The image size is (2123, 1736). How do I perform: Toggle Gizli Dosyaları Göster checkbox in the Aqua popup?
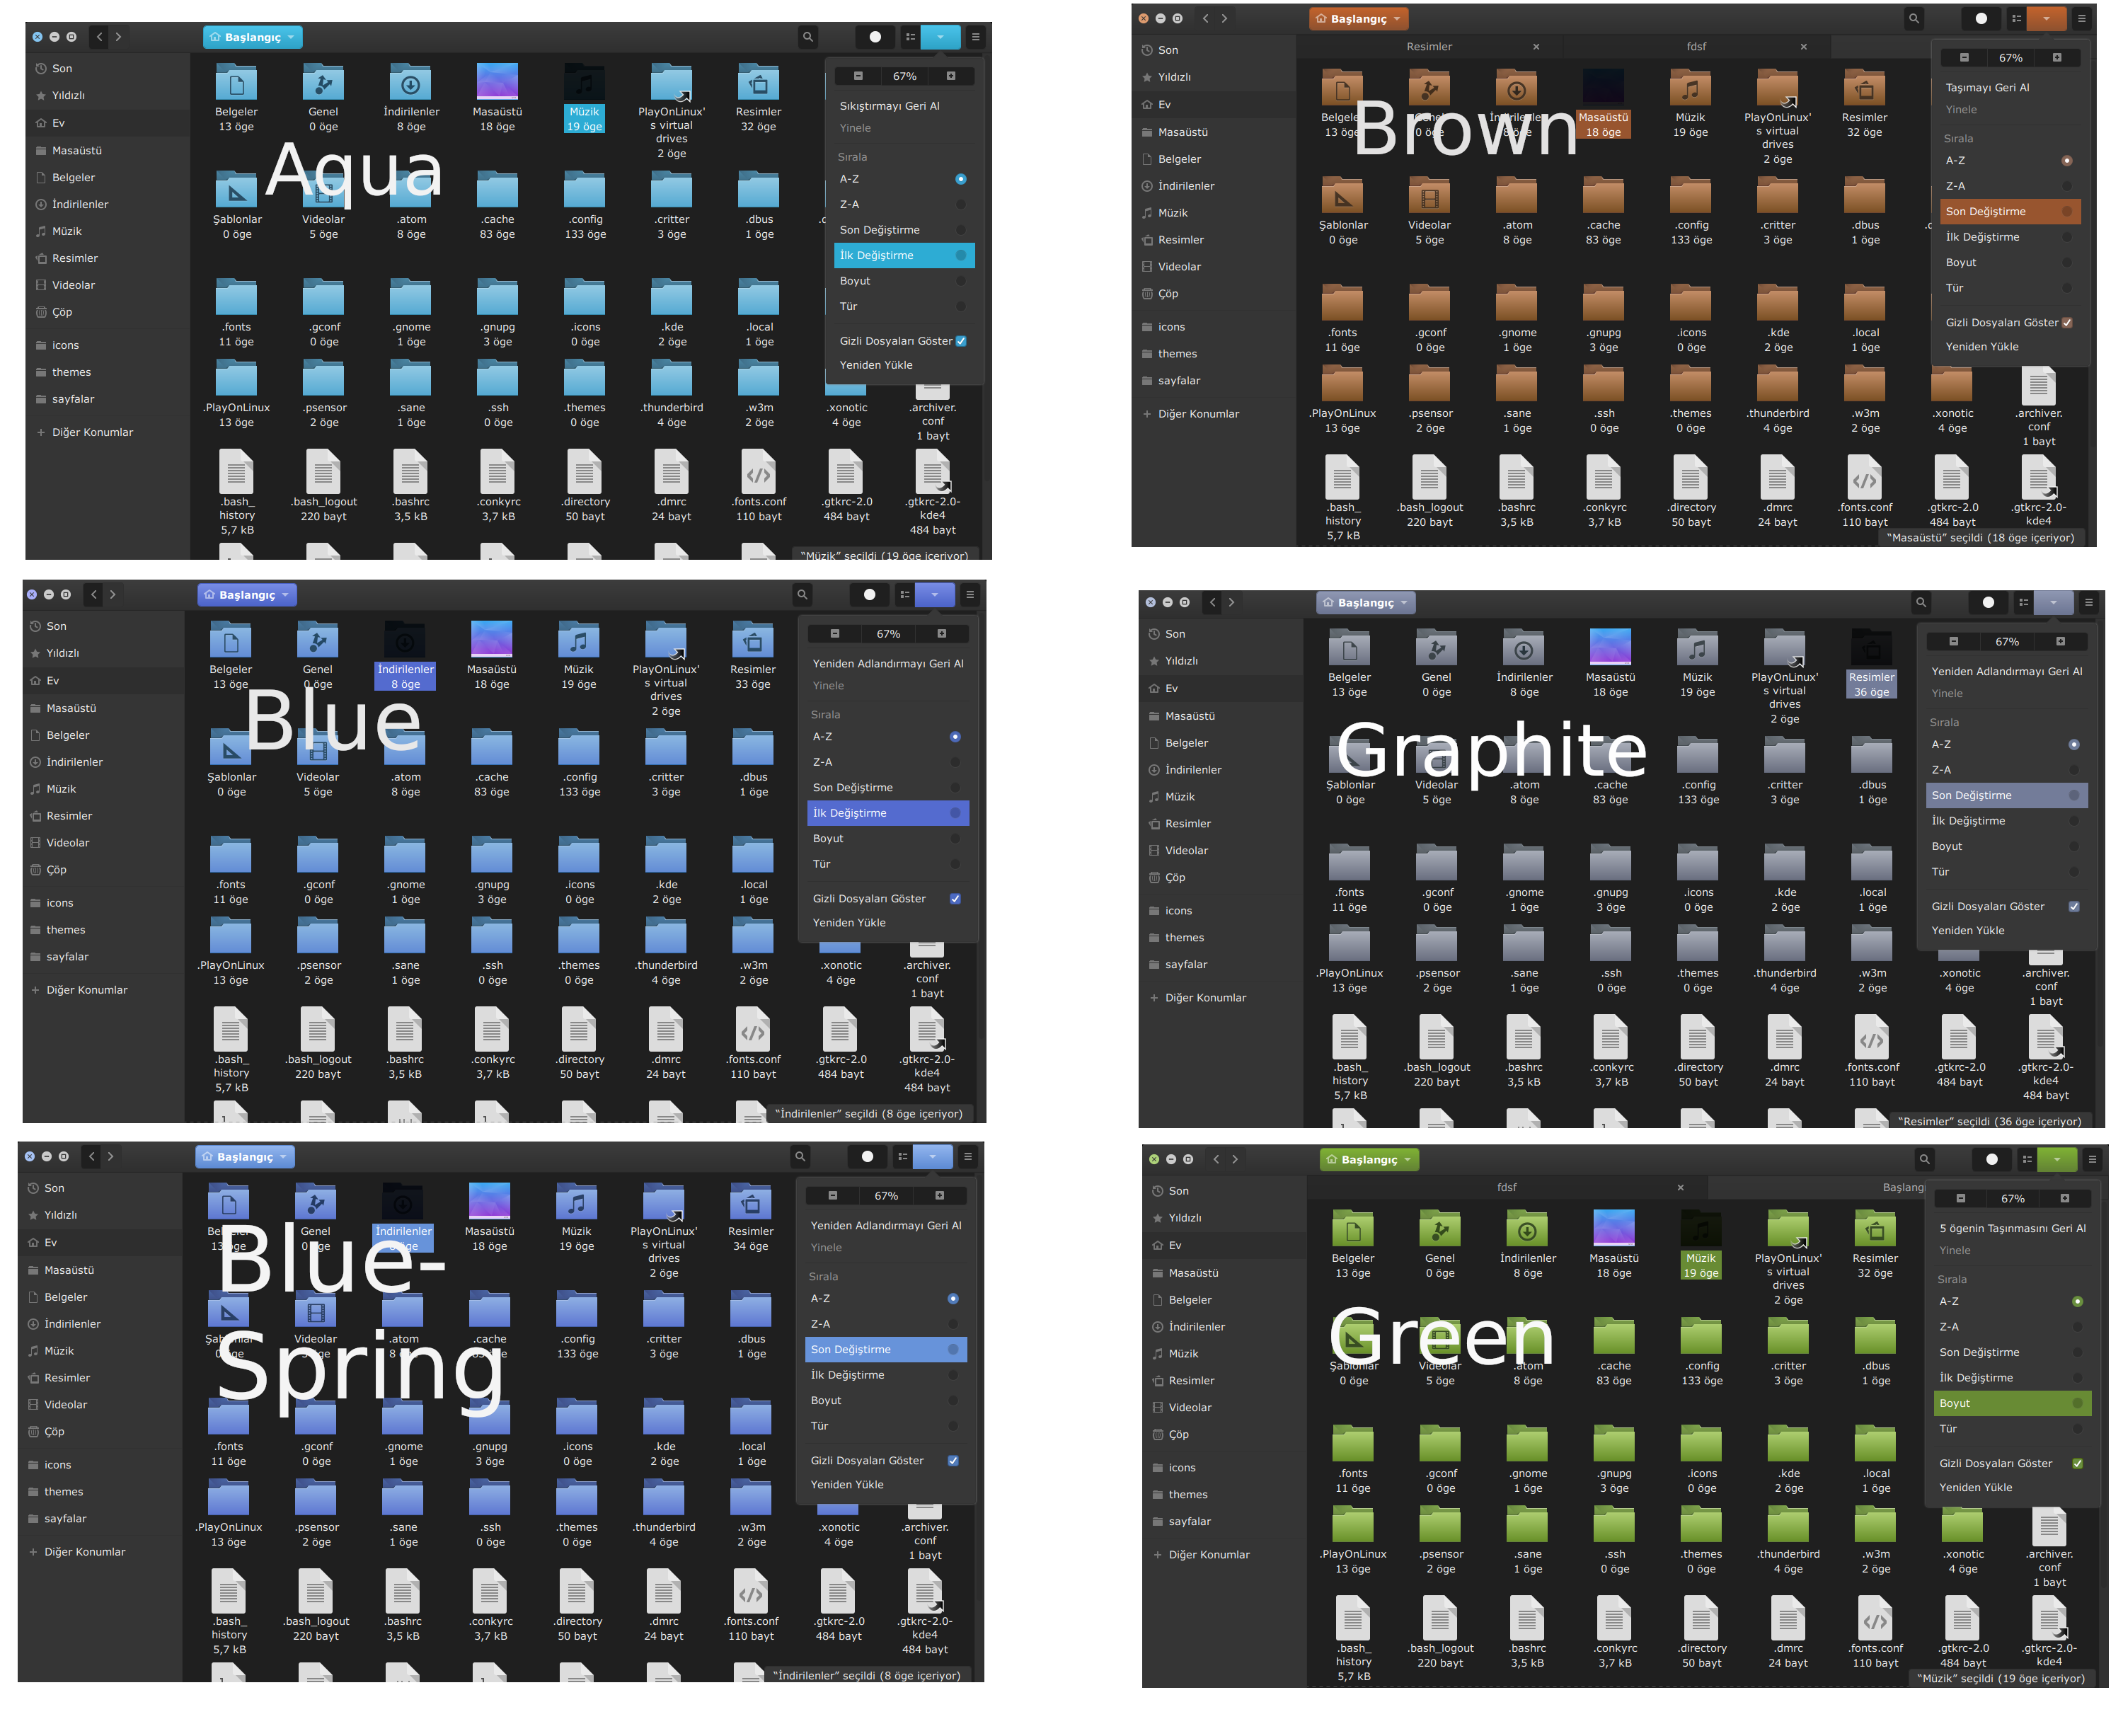coord(960,341)
